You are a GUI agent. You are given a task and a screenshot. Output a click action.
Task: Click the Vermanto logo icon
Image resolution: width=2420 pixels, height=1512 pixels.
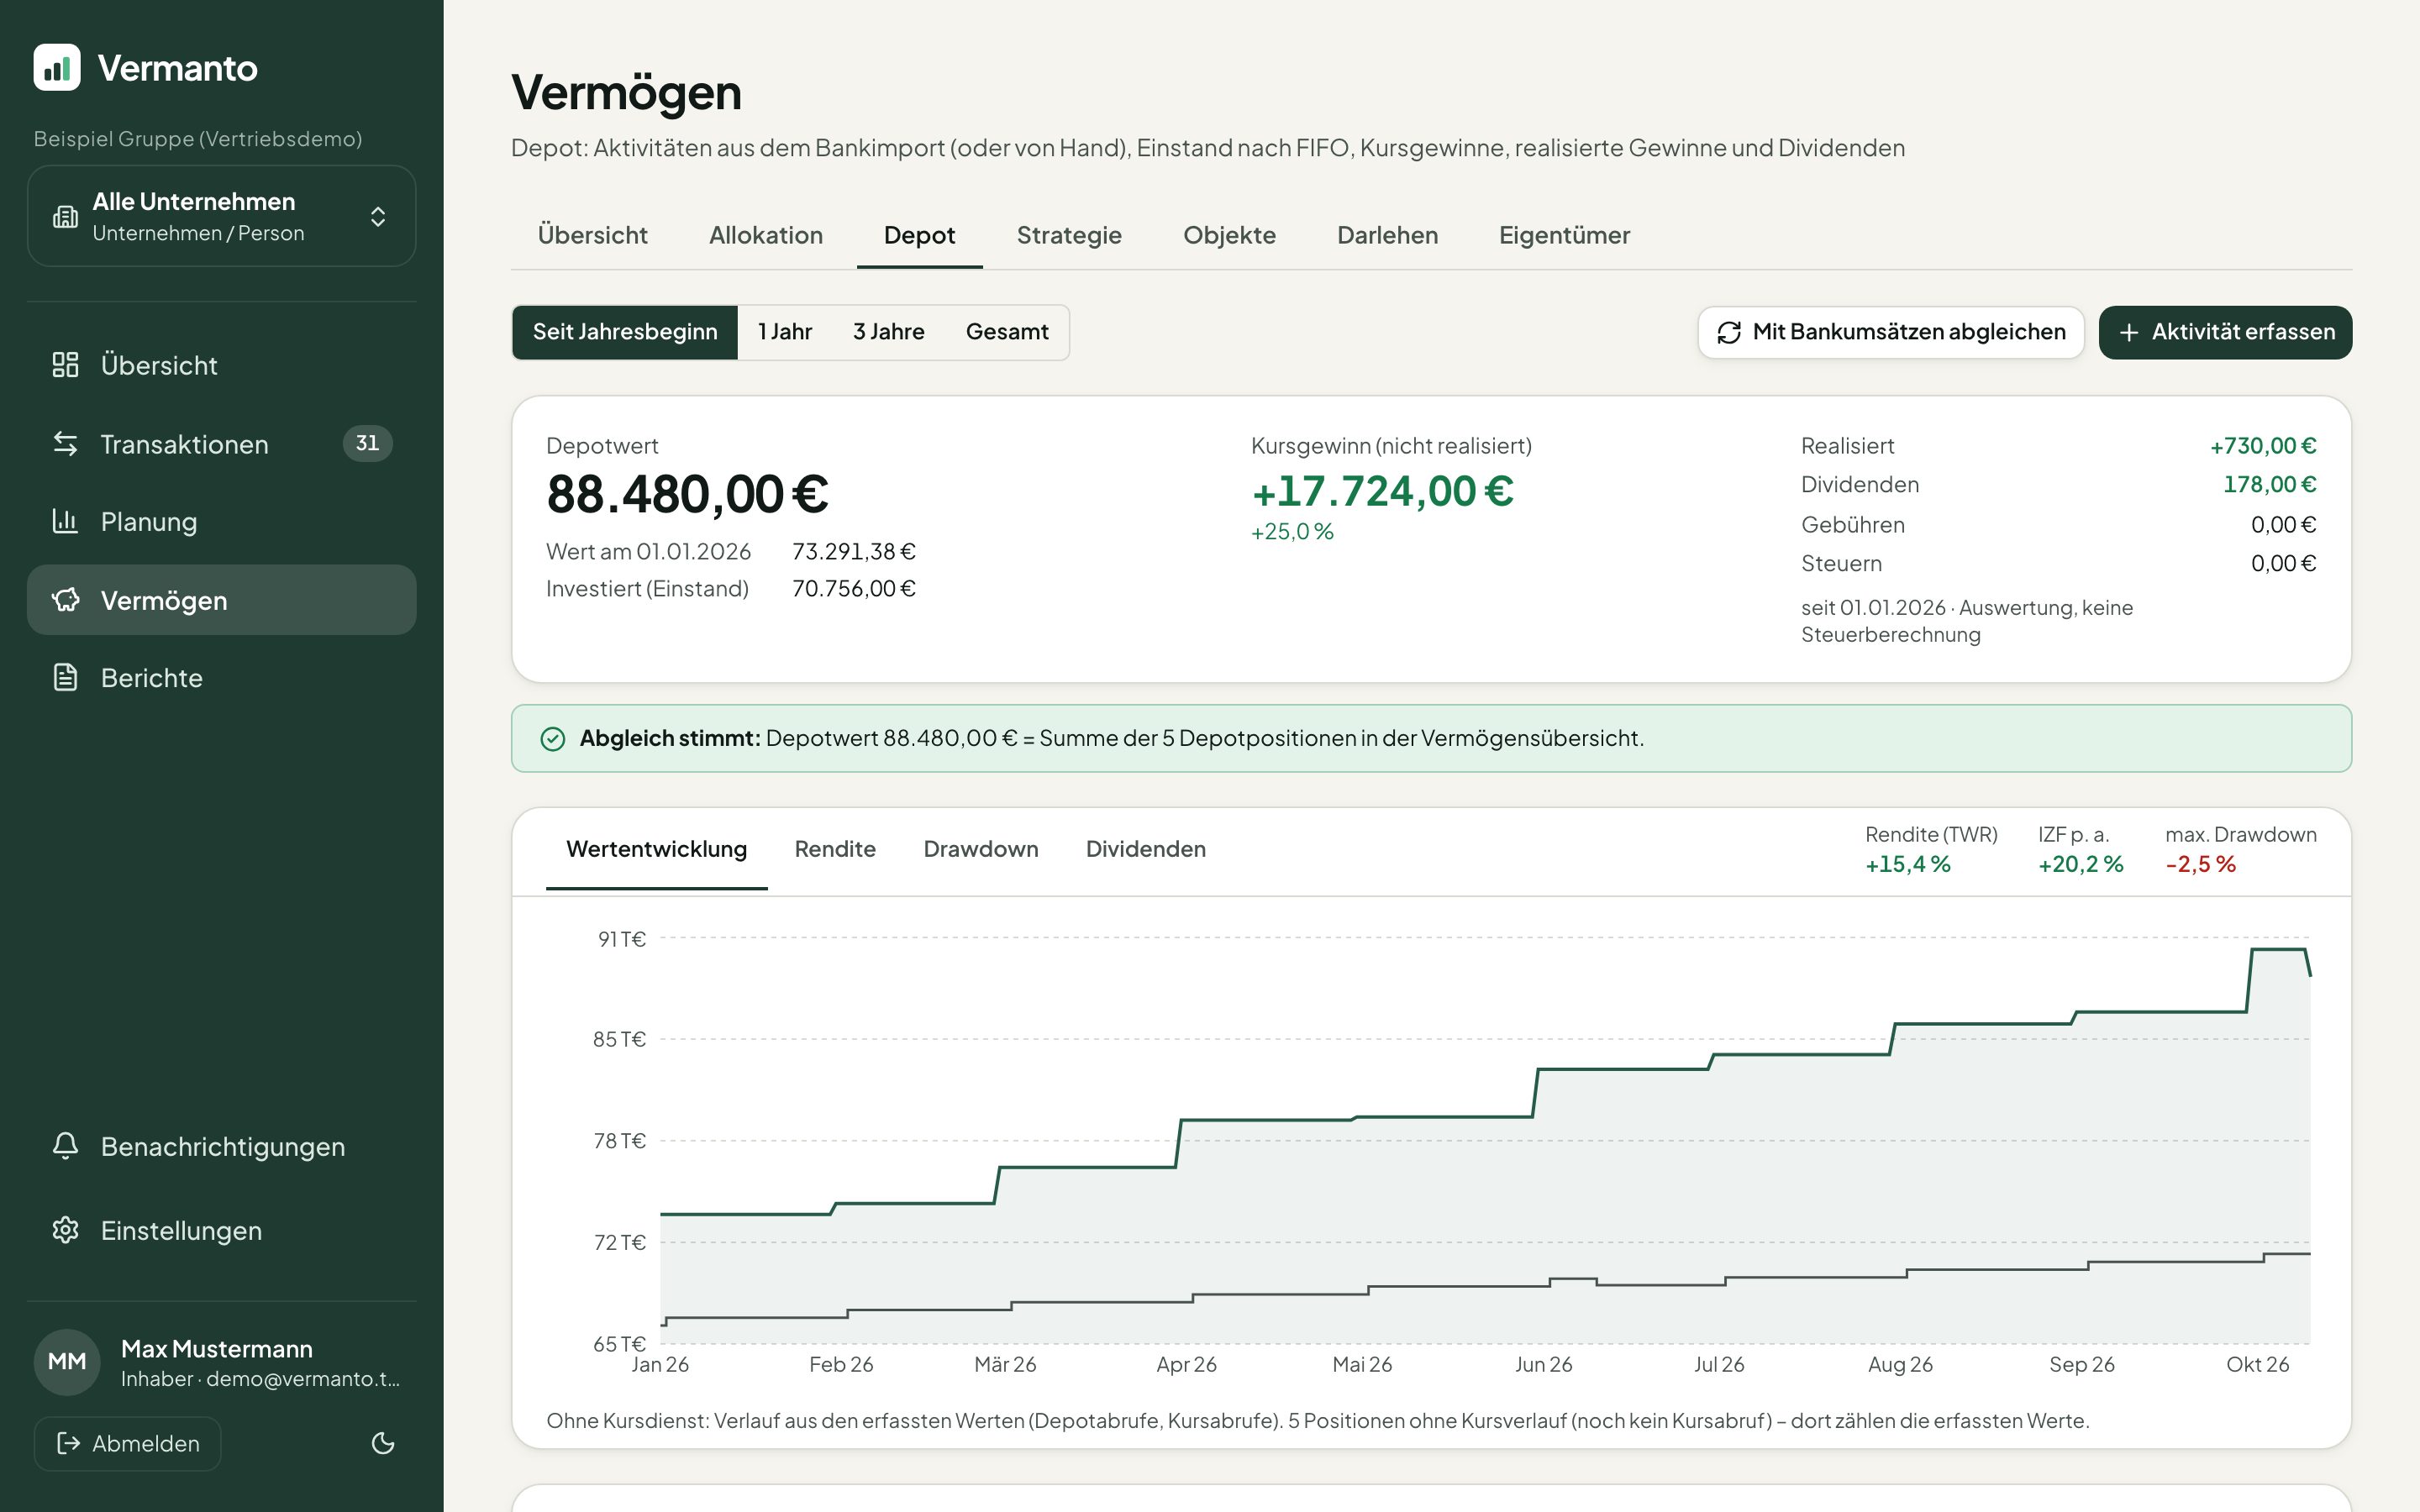[x=57, y=67]
